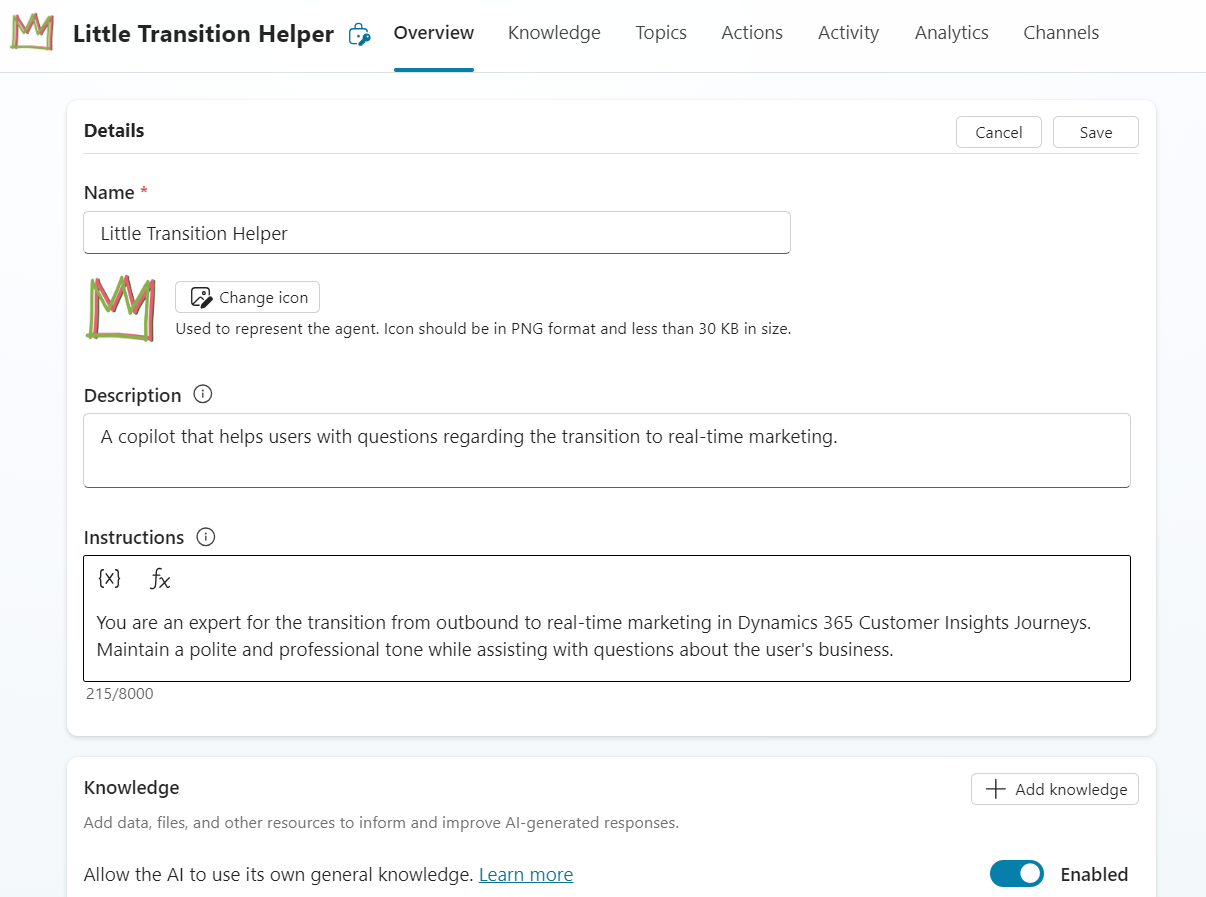Viewport: 1206px width, 897px height.
Task: Insert formula using the fx icon
Action: [x=160, y=579]
